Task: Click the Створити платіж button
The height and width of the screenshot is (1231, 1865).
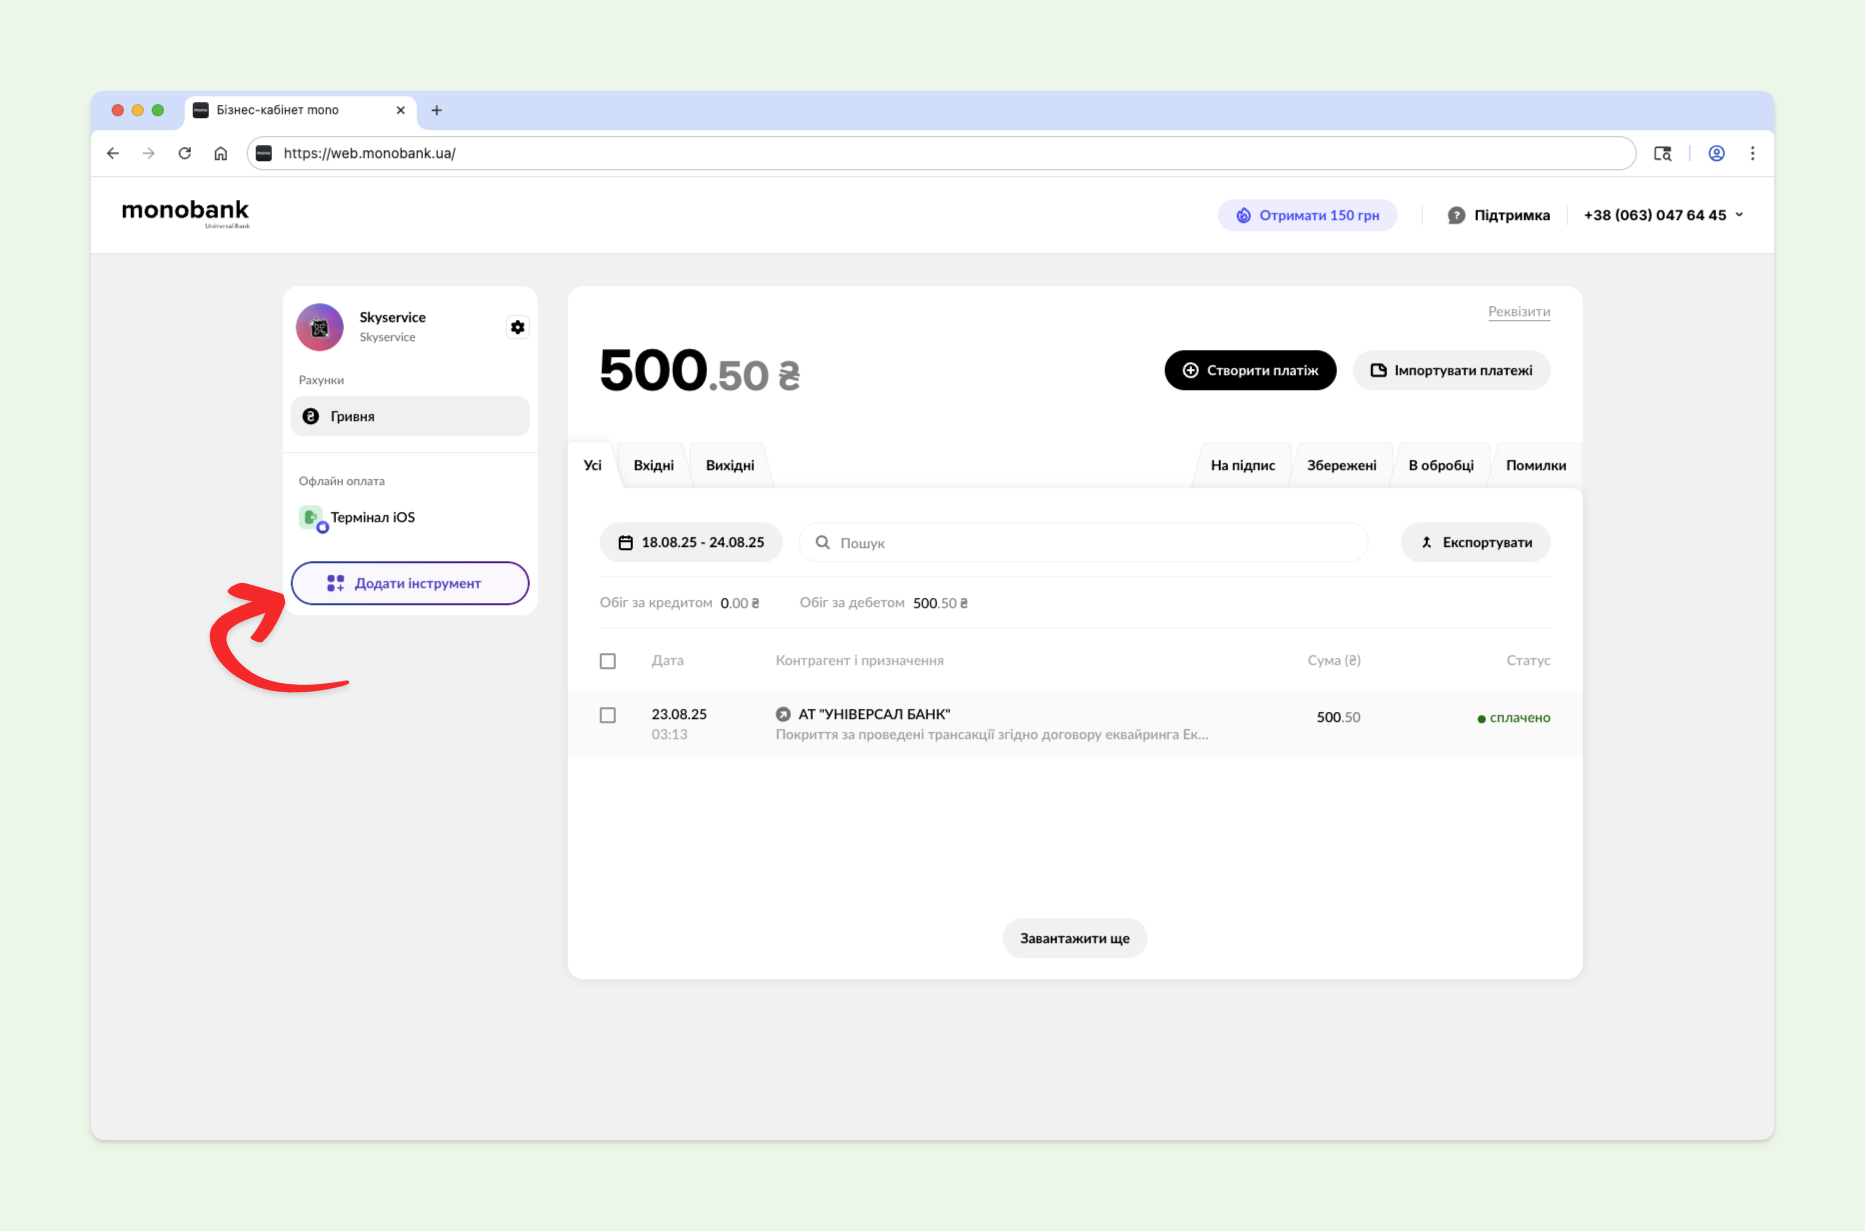Action: (1250, 371)
